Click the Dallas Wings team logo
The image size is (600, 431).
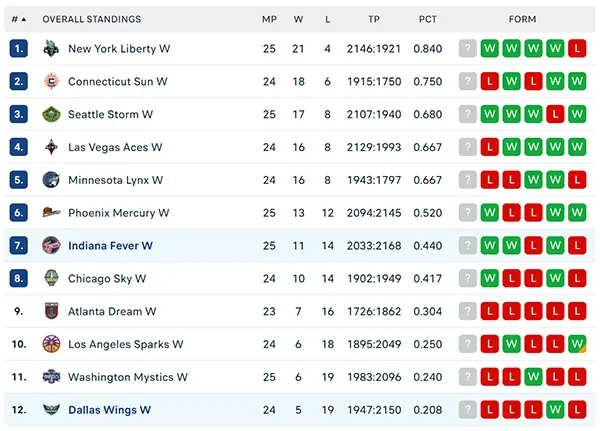(51, 410)
